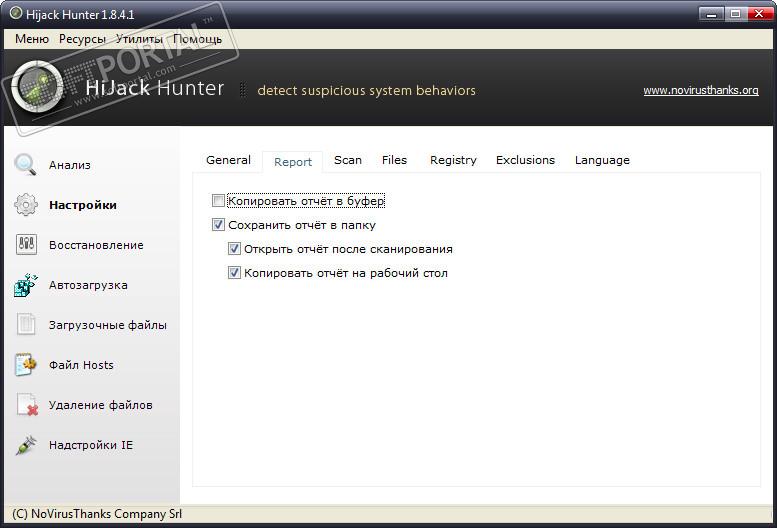Disable Копировать отчёт на рабочий стол
The width and height of the screenshot is (777, 528).
pos(234,272)
